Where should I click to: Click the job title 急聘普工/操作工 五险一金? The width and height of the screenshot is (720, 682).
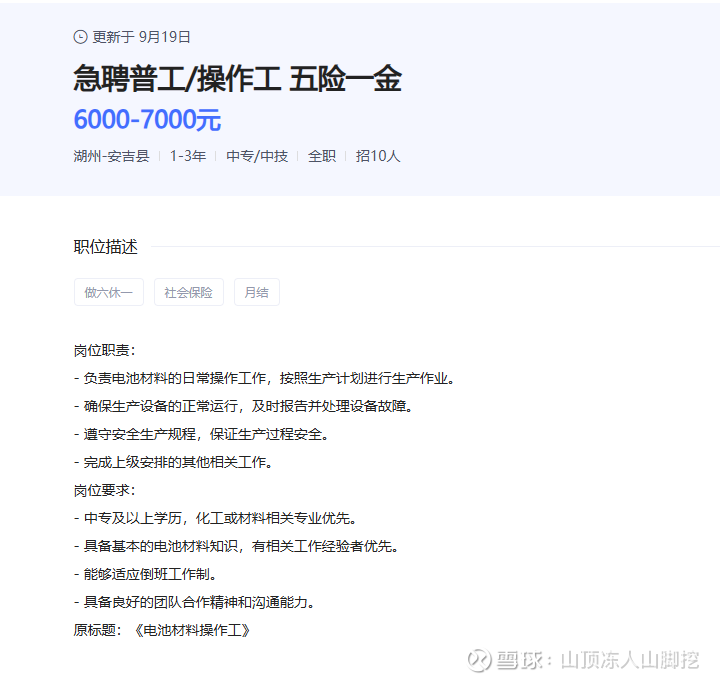coord(237,79)
